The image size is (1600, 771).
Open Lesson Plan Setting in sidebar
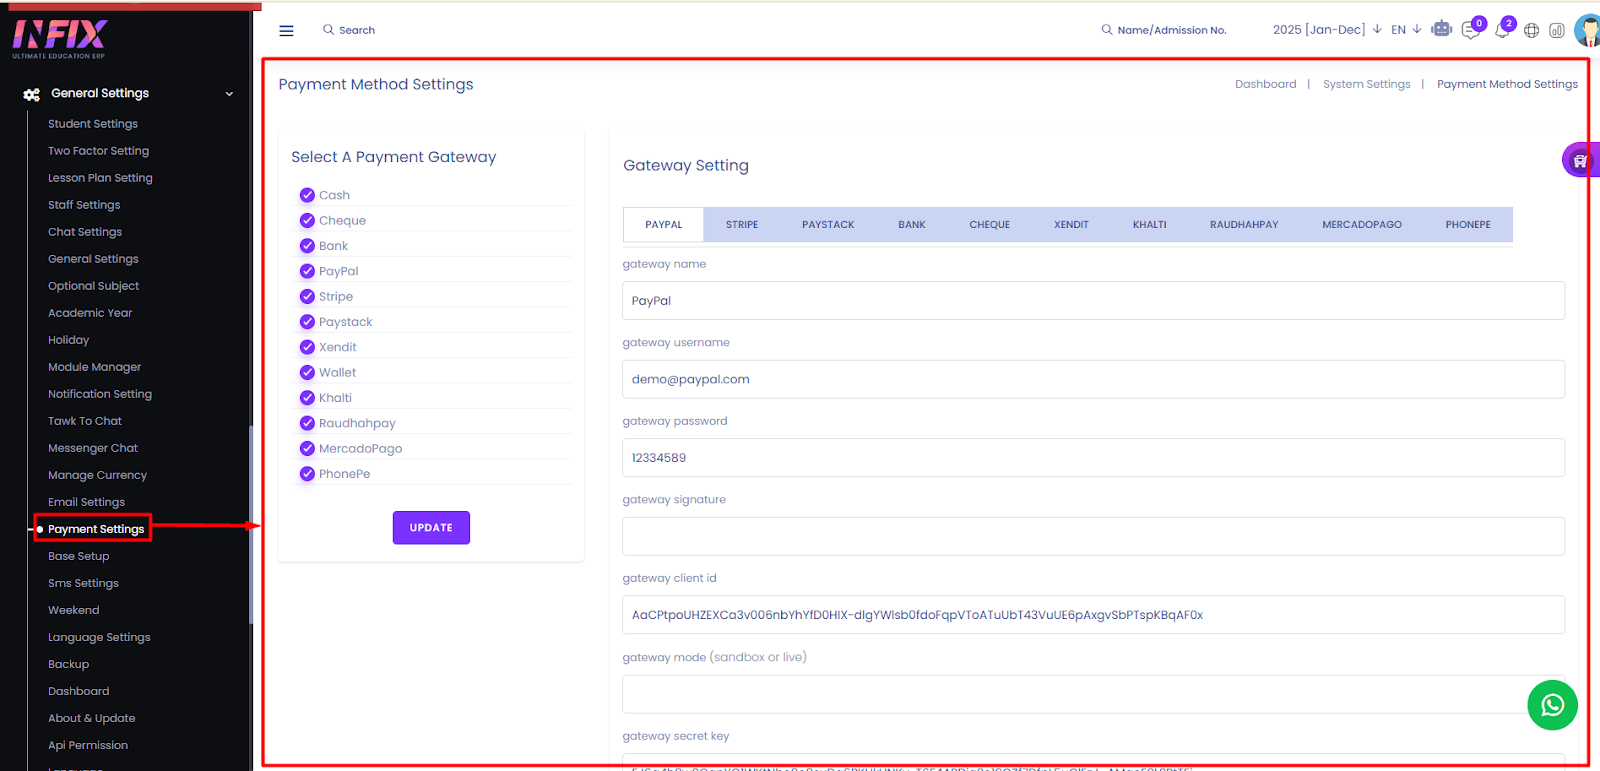point(100,178)
